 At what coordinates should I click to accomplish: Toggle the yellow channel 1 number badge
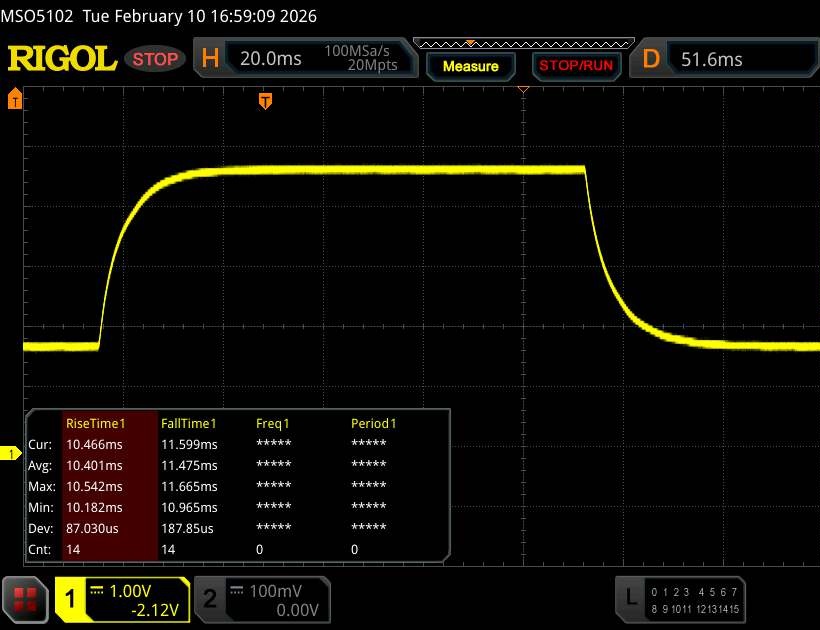pos(71,599)
